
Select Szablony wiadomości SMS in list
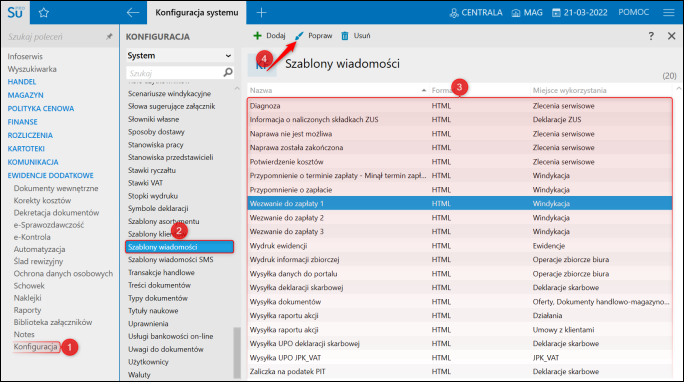coord(171,259)
